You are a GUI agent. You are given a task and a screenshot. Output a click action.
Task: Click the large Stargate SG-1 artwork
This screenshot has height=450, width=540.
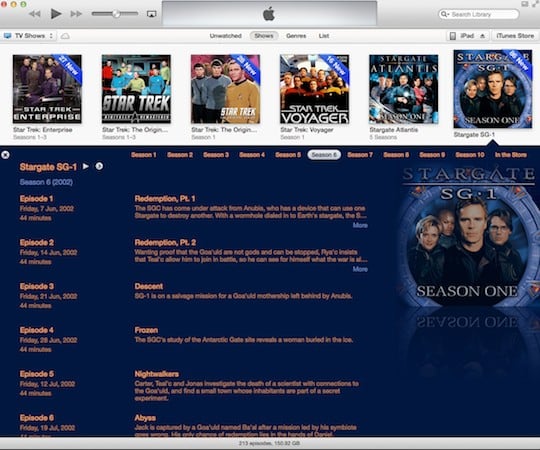(x=468, y=236)
